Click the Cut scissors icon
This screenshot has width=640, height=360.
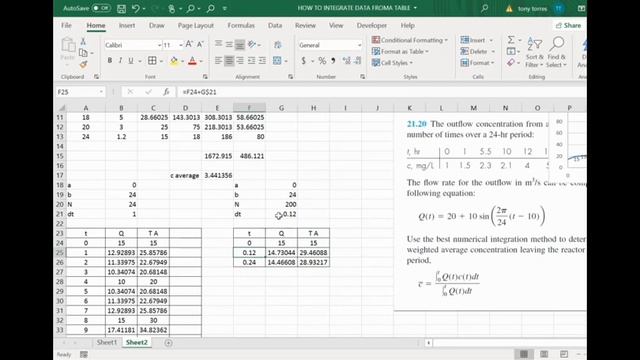[x=83, y=42]
